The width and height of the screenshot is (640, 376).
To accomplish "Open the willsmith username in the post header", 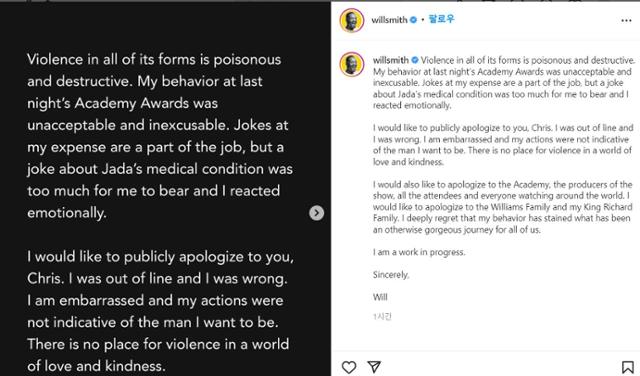I will pyautogui.click(x=389, y=20).
